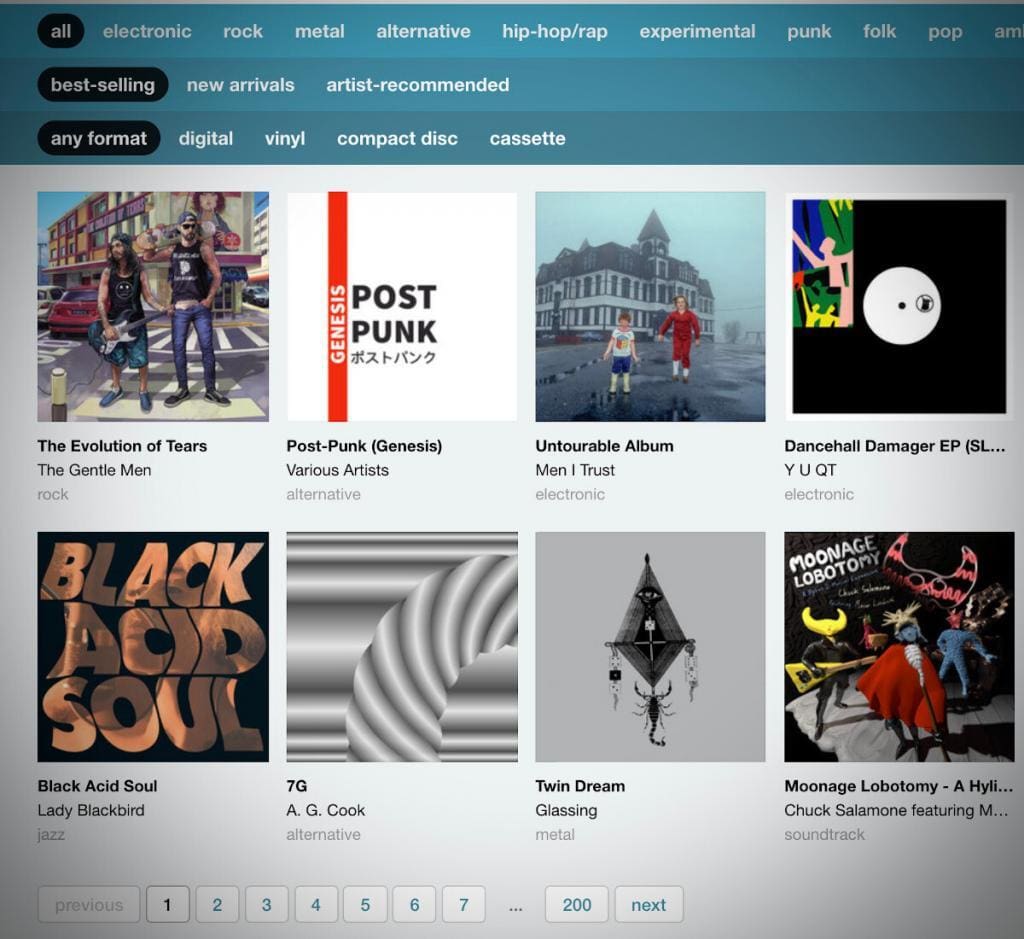Filter by metal genre tab
Viewport: 1024px width, 939px height.
point(319,31)
